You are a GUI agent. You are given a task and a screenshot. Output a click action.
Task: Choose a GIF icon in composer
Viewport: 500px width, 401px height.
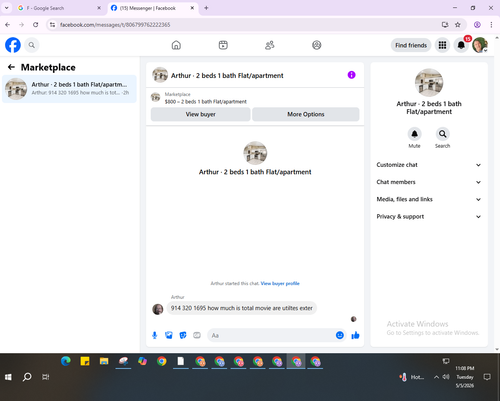[197, 335]
